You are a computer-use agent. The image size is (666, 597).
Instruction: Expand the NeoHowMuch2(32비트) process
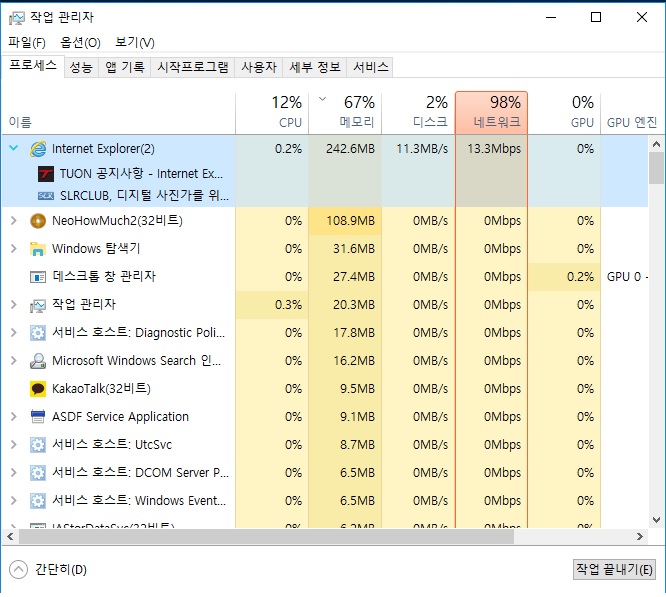[x=14, y=221]
